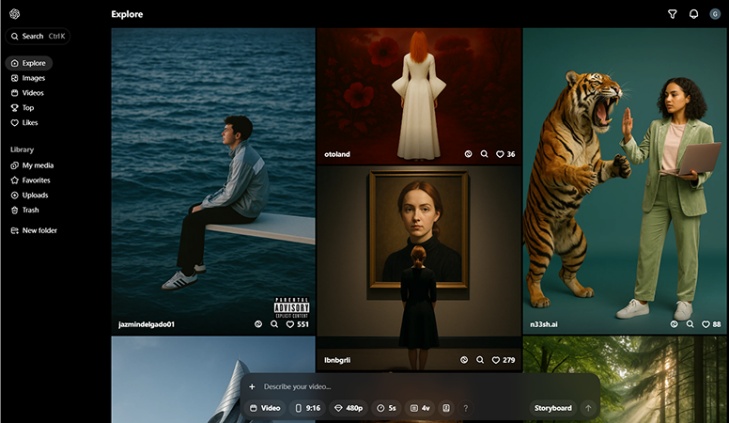Open the notifications bell
This screenshot has width=729, height=423.
(x=694, y=14)
